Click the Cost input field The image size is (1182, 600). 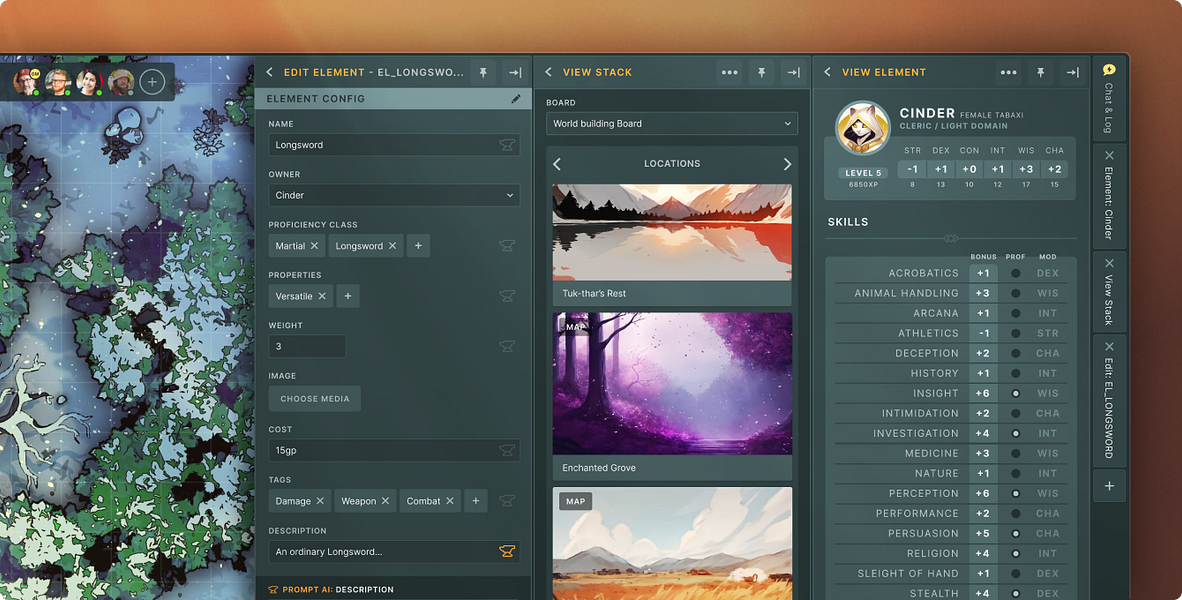pyautogui.click(x=380, y=450)
